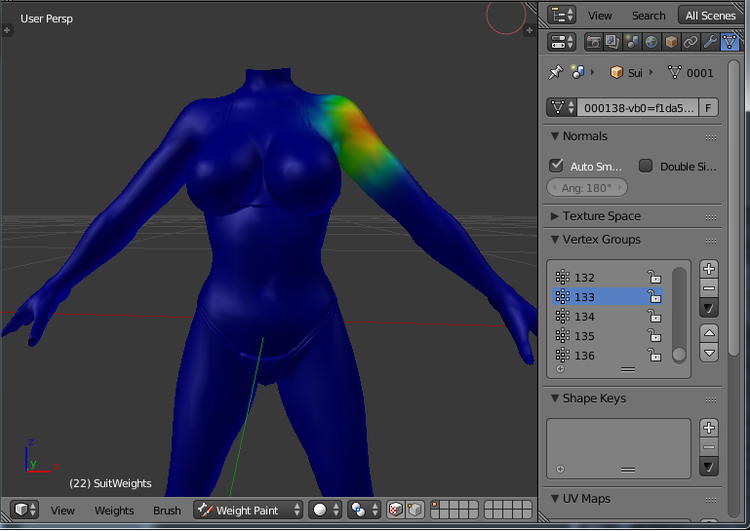Switch to the Scene properties tab
The image size is (750, 531).
pos(632,42)
